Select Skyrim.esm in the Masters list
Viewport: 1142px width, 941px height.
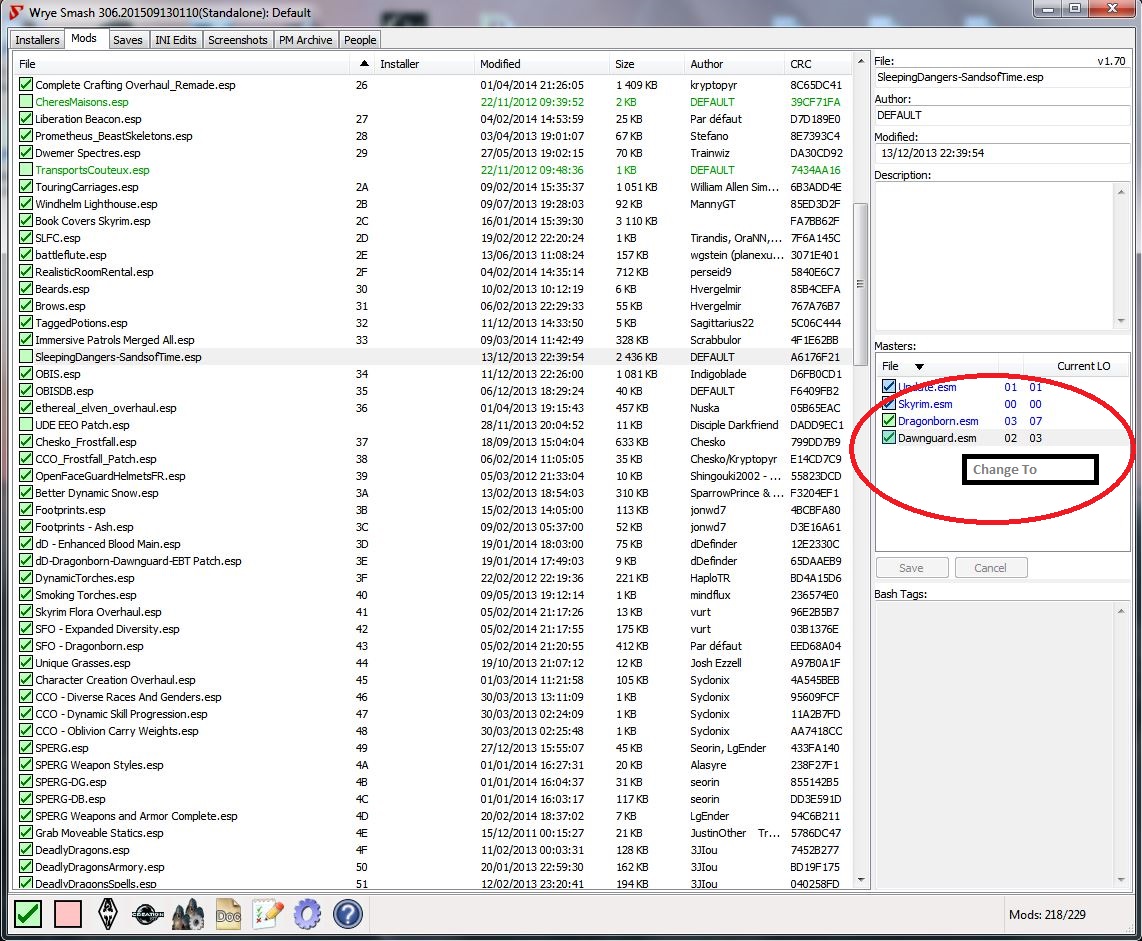tap(1002, 404)
